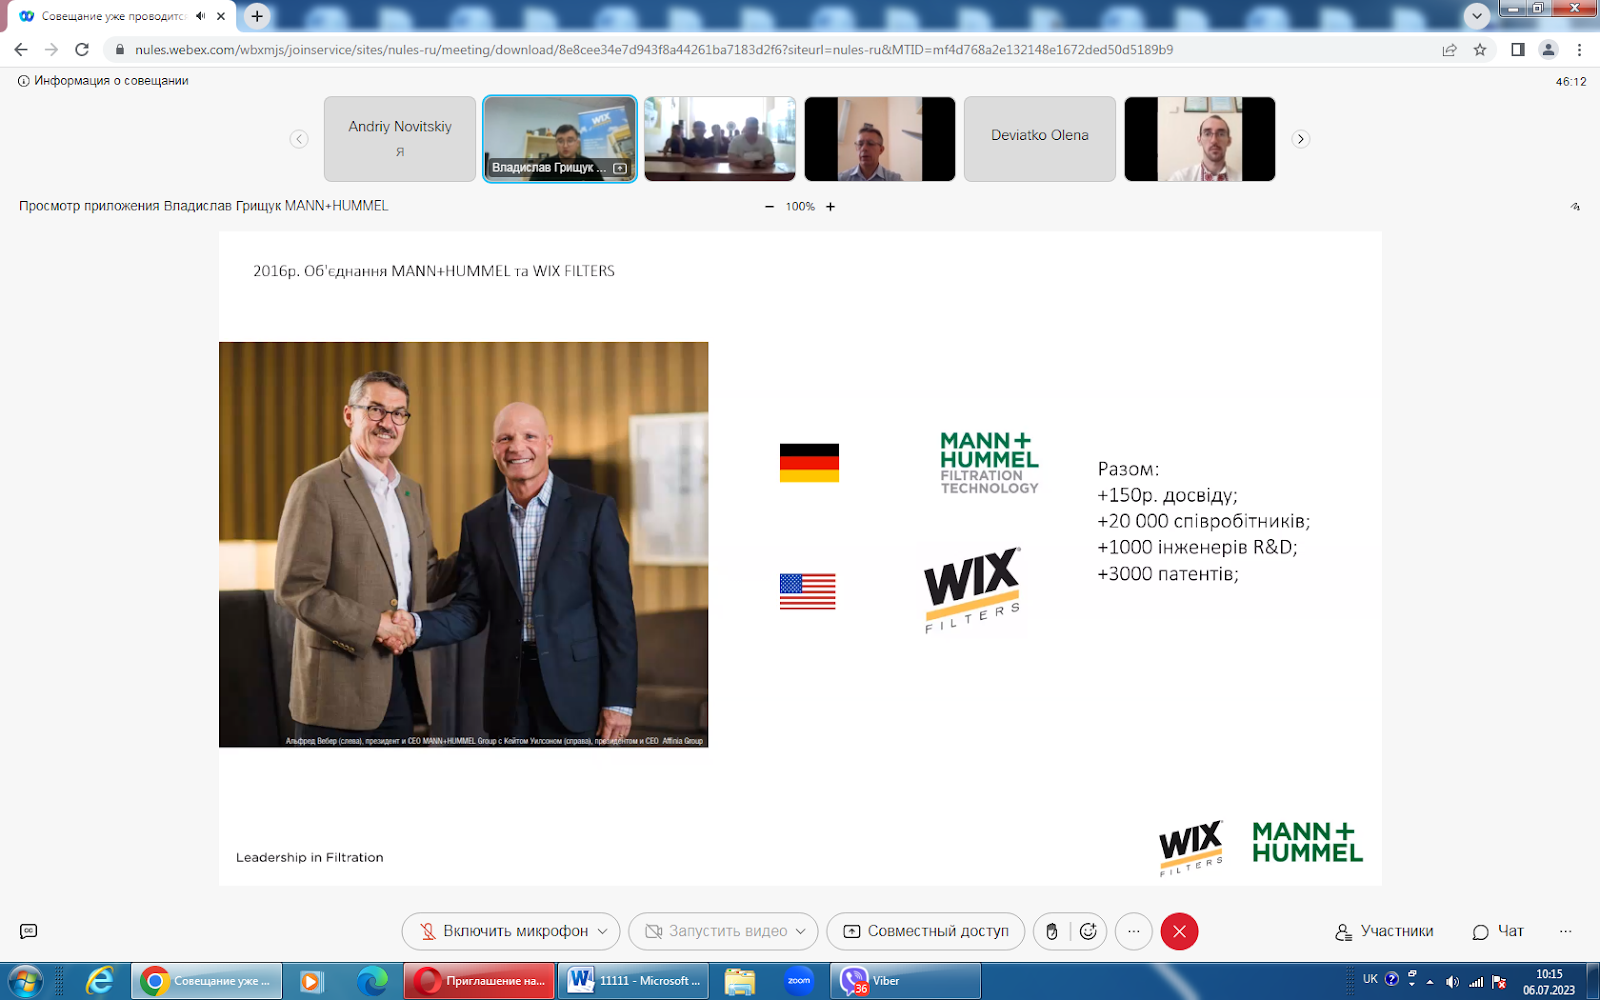
Task: Zoom out the shared content view
Action: (769, 207)
